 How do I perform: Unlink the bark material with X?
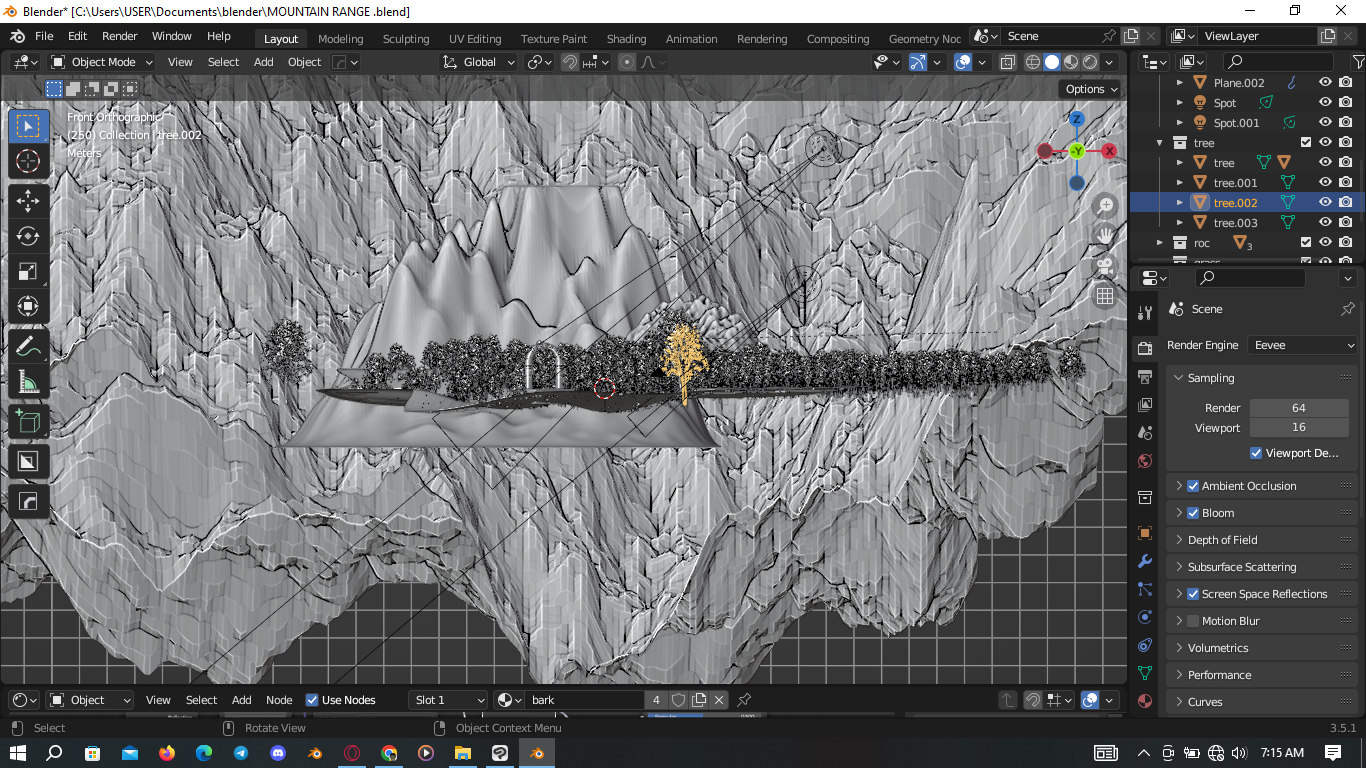[718, 700]
